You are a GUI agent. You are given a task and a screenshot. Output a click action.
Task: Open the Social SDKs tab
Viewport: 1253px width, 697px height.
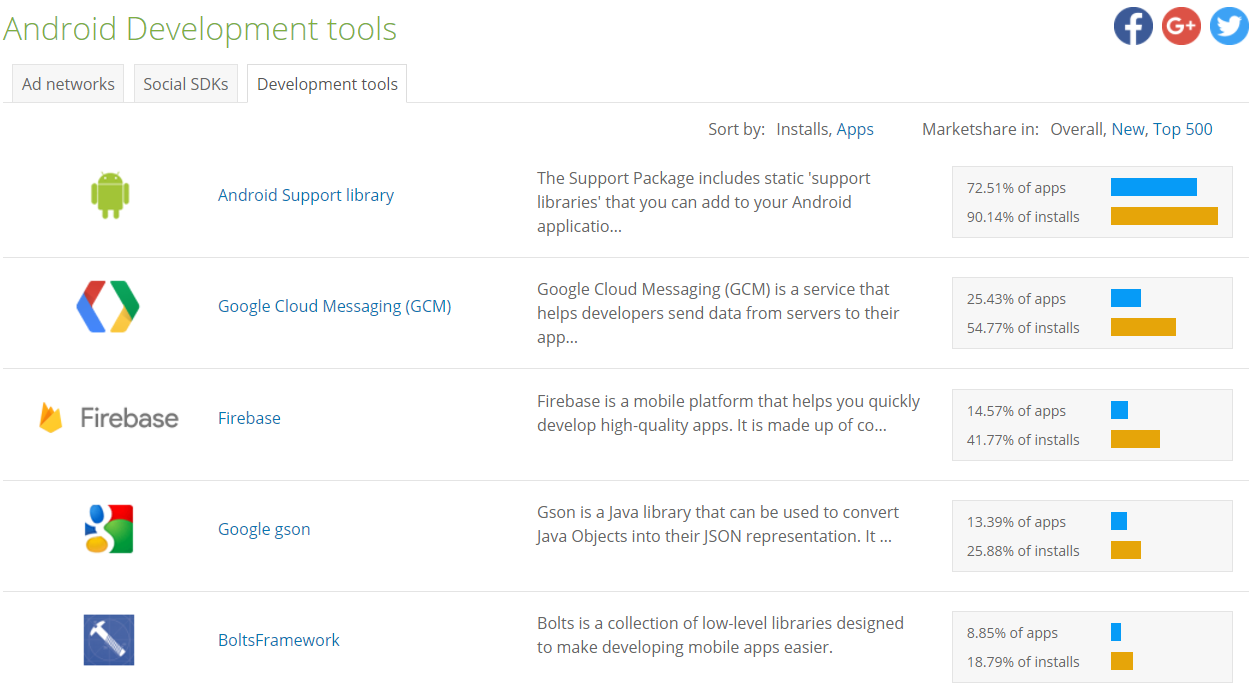186,84
